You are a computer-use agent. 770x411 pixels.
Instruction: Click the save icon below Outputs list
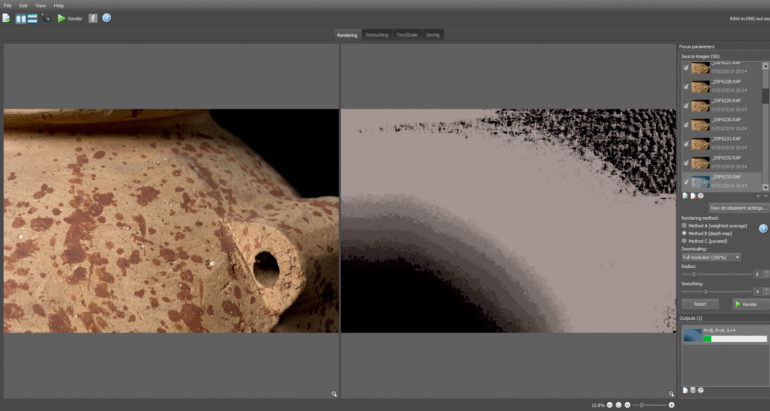693,390
